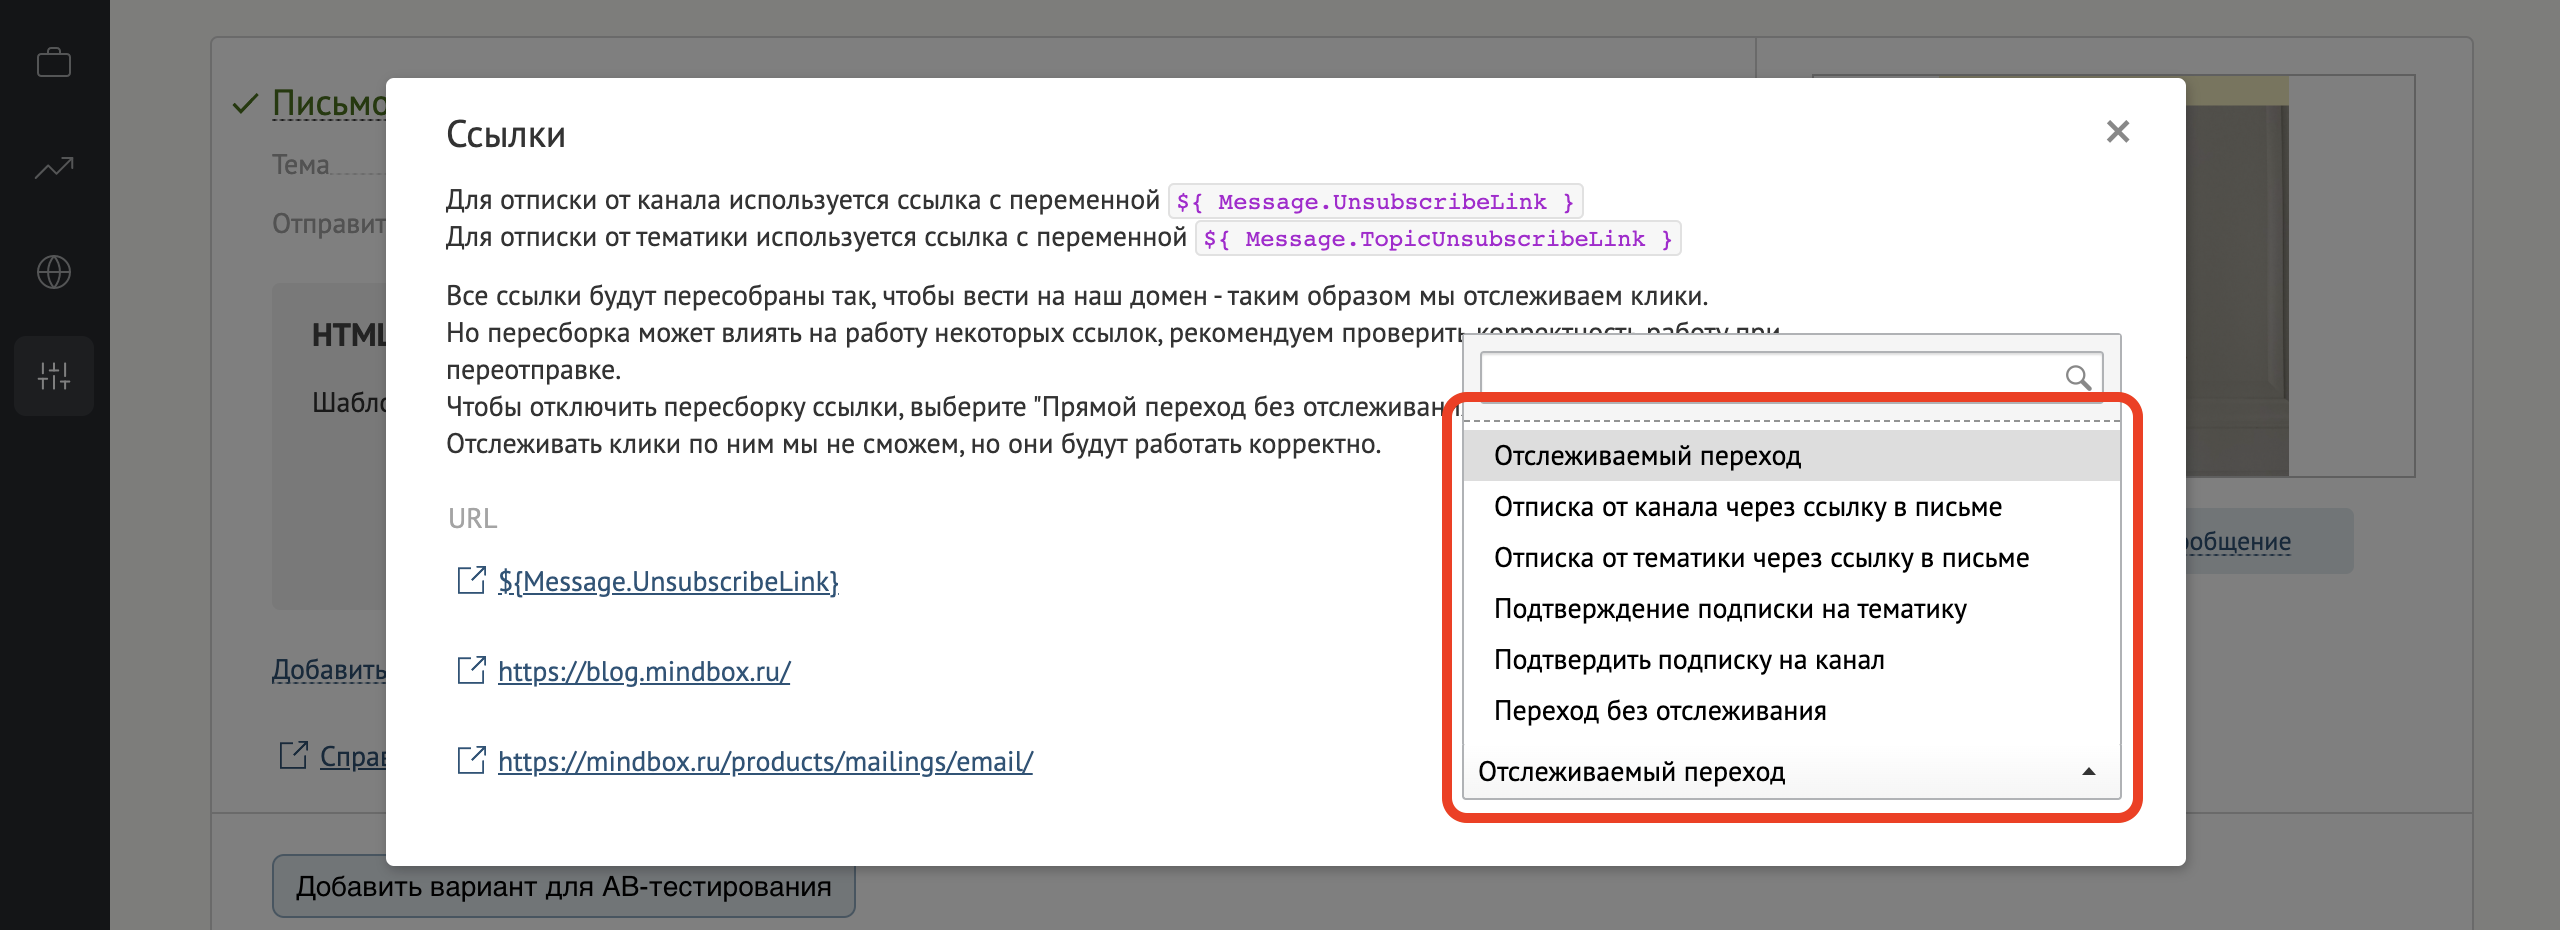Click the green checkmark next to Письмо

246,103
